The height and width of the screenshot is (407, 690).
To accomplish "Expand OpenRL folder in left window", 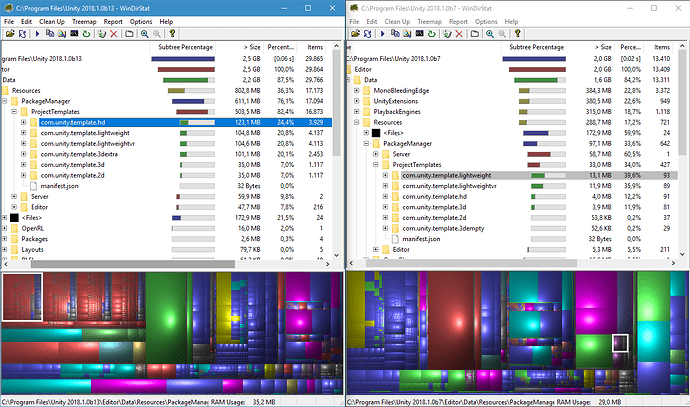I will click(x=4, y=228).
